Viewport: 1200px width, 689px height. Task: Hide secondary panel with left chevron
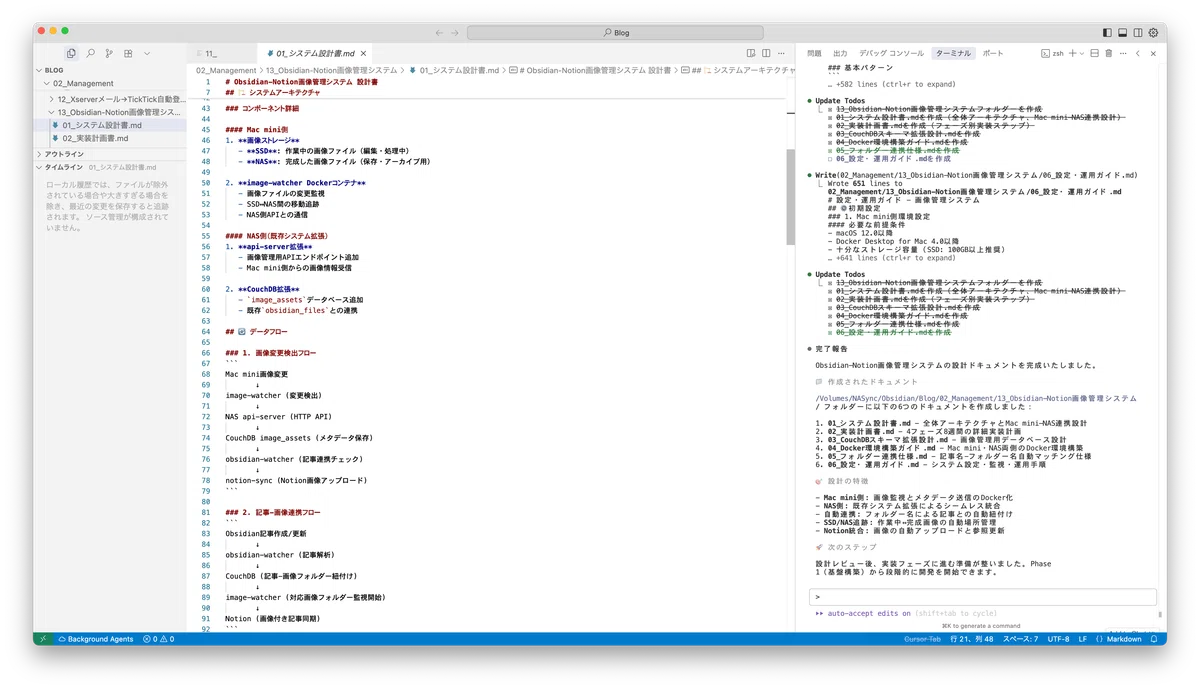point(1138,53)
